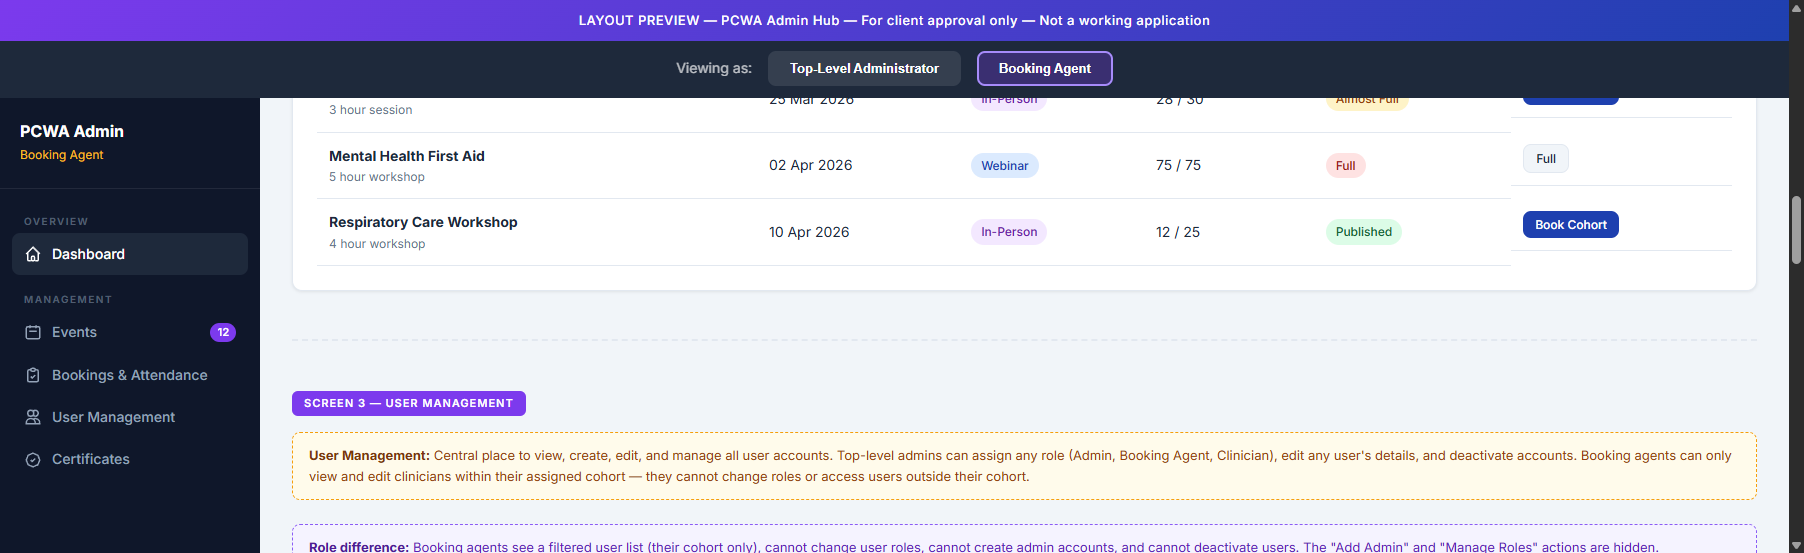The height and width of the screenshot is (553, 1804).
Task: Switch view to Top-Level Administrator
Action: [864, 68]
